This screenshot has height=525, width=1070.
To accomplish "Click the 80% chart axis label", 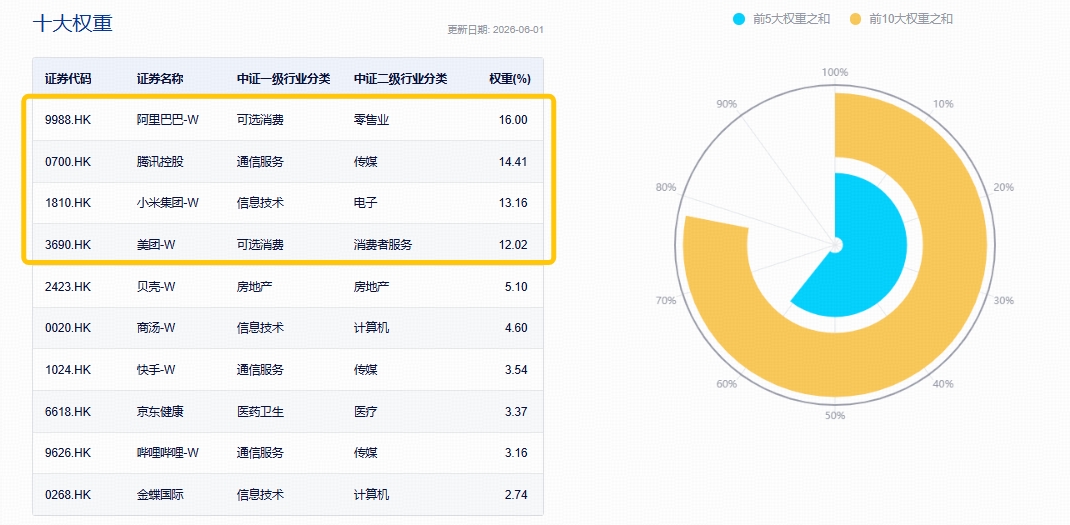I will (666, 188).
